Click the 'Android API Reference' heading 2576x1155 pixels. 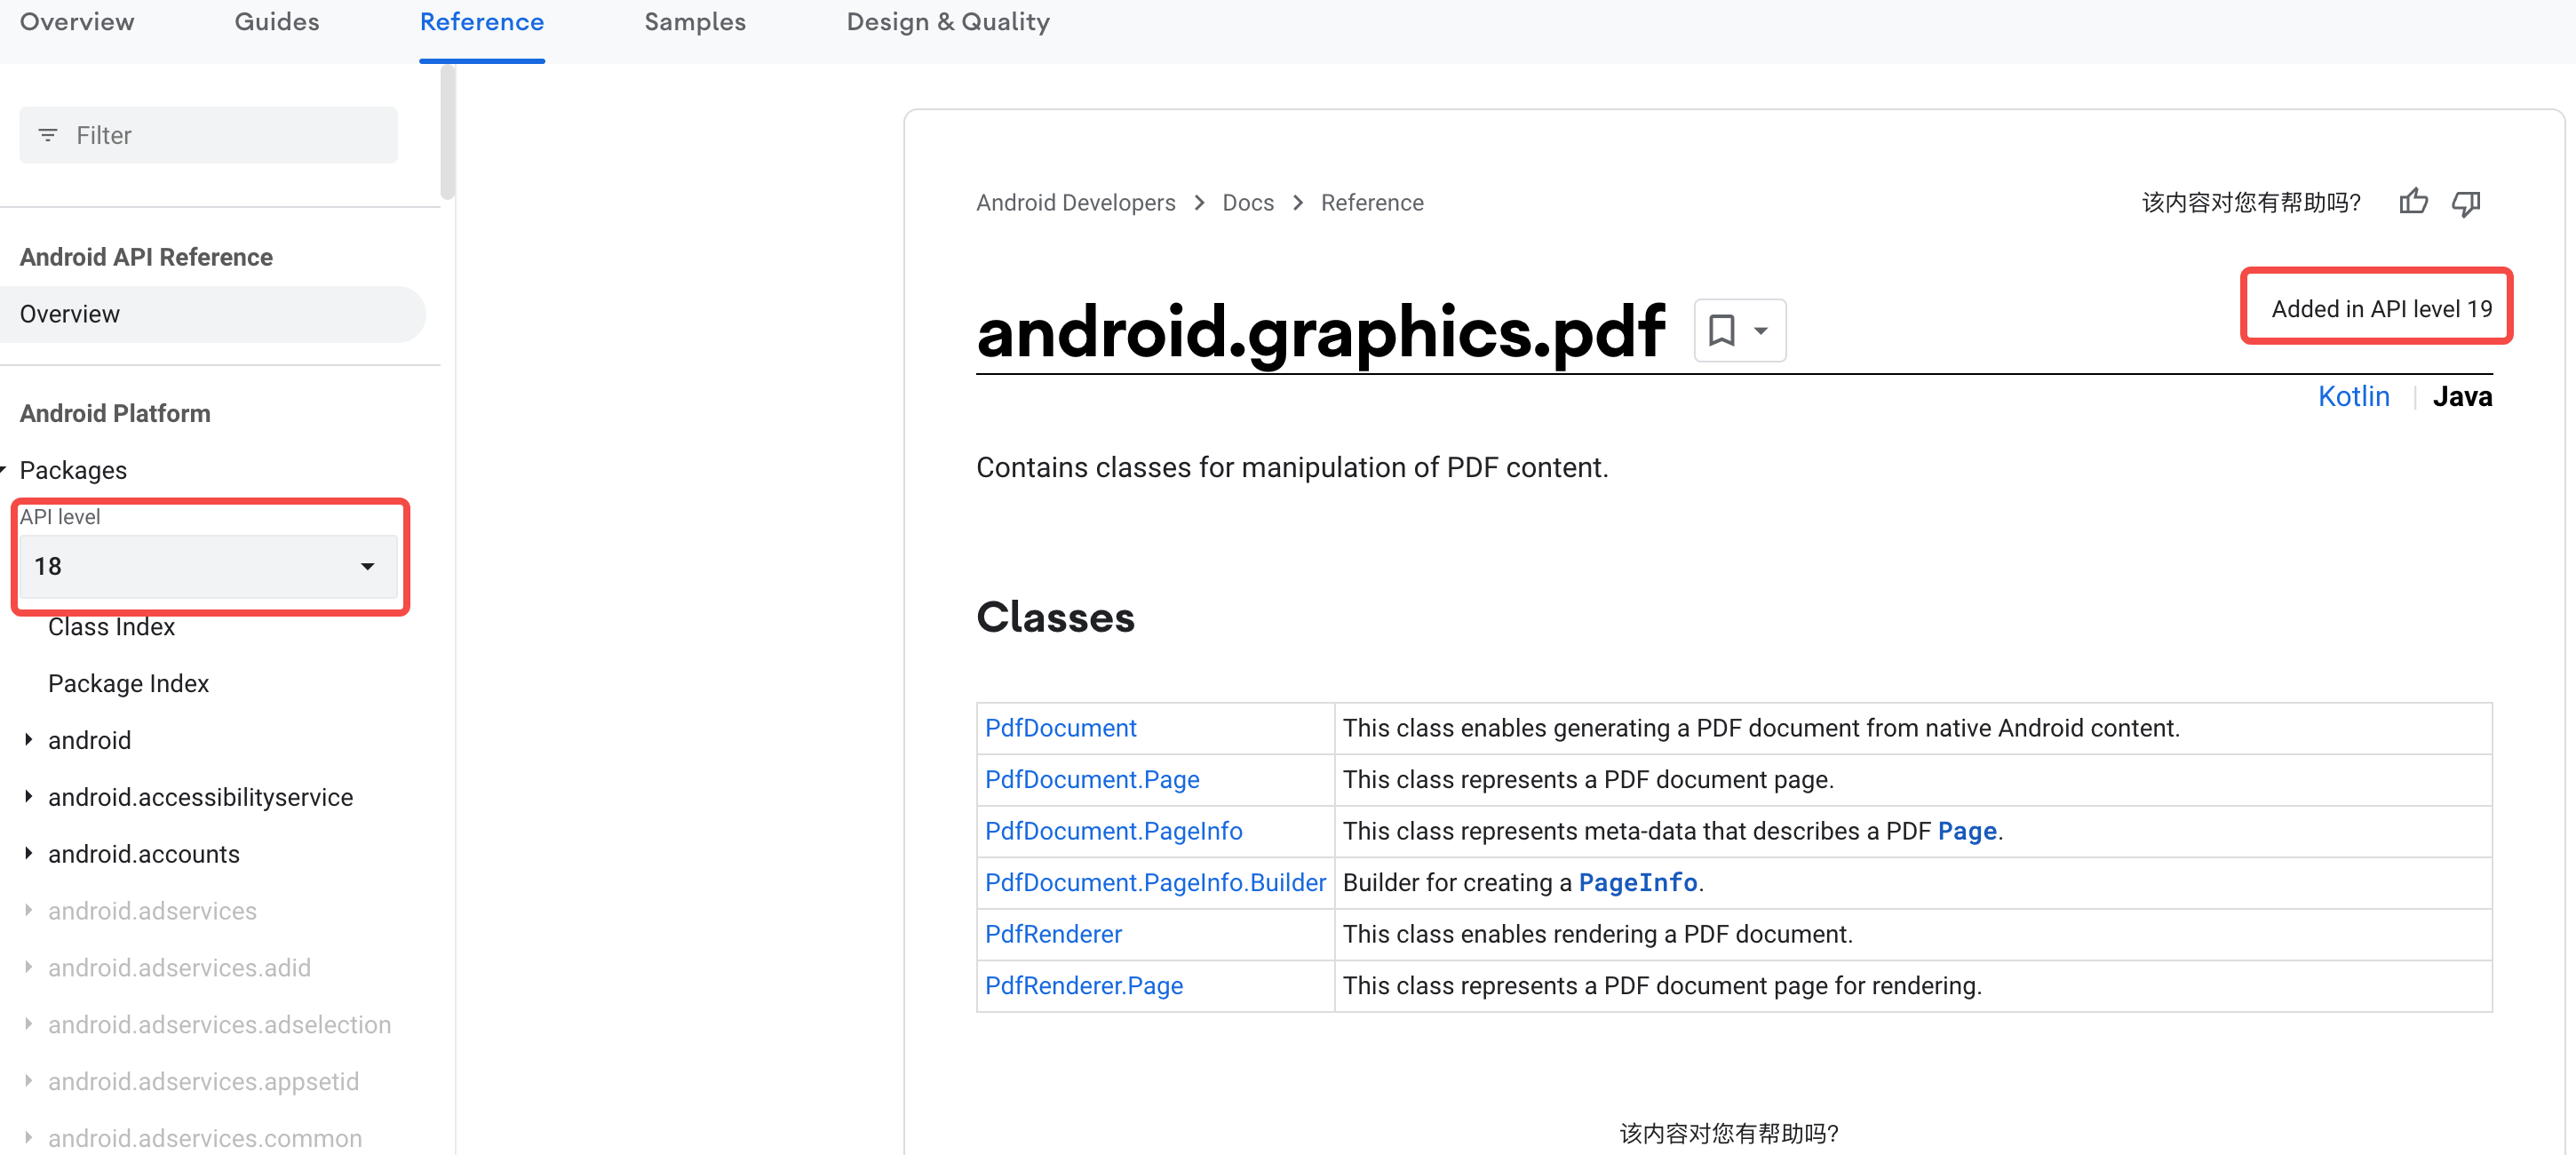[x=146, y=257]
